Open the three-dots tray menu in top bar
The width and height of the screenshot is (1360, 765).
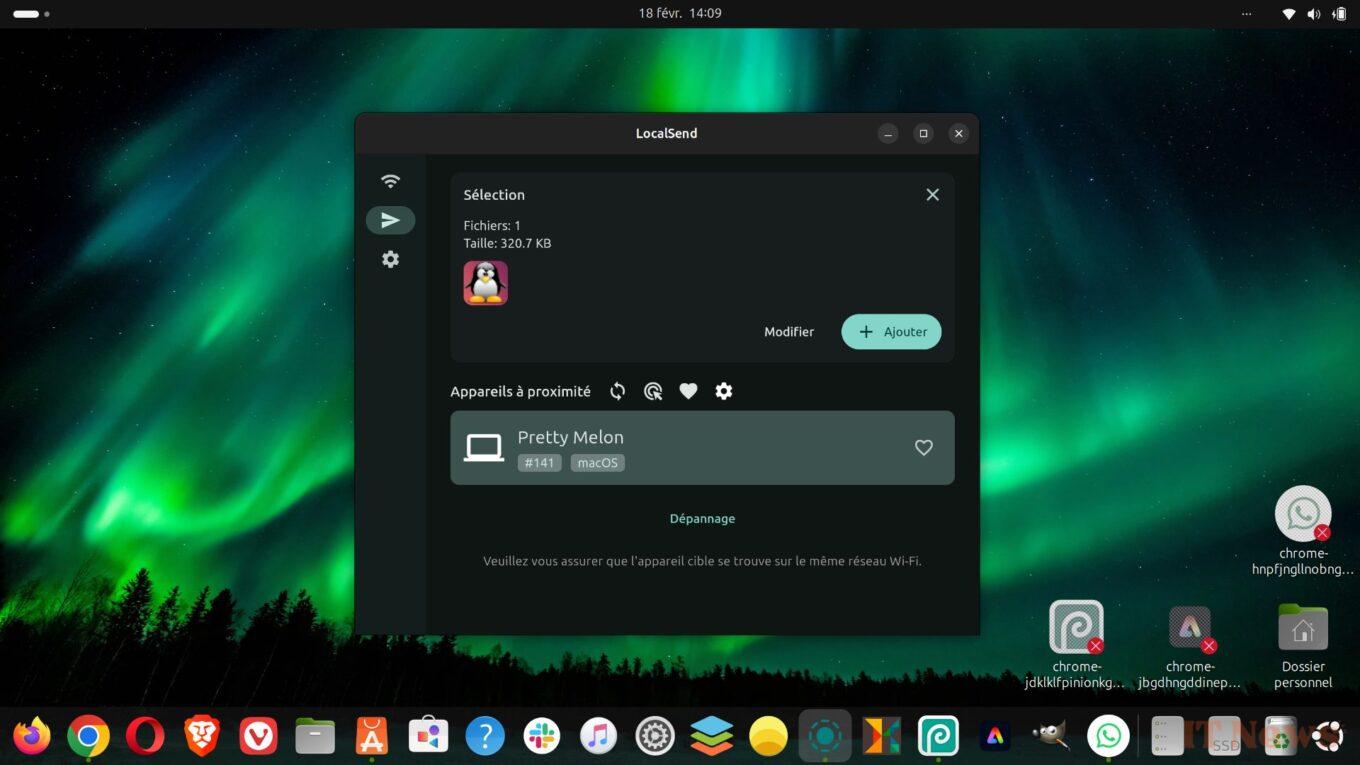1246,14
